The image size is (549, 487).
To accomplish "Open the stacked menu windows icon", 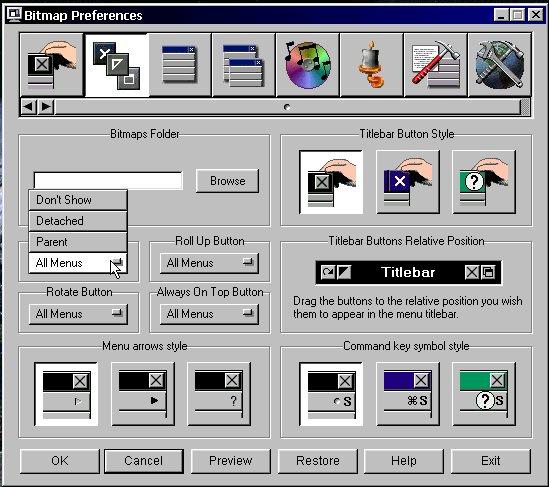I will tap(244, 65).
